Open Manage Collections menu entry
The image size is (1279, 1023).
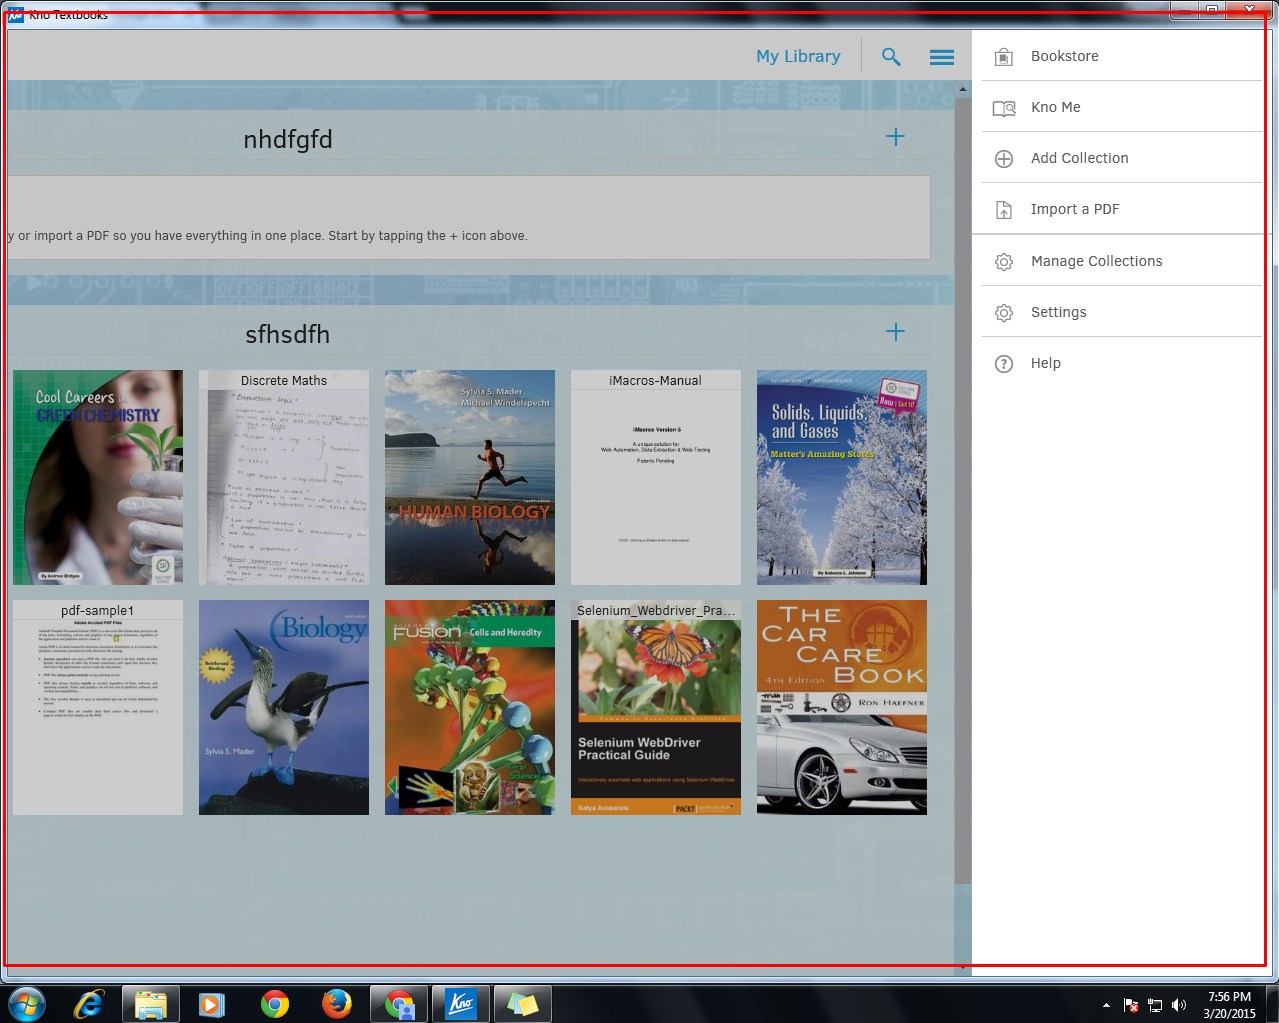click(x=1121, y=261)
